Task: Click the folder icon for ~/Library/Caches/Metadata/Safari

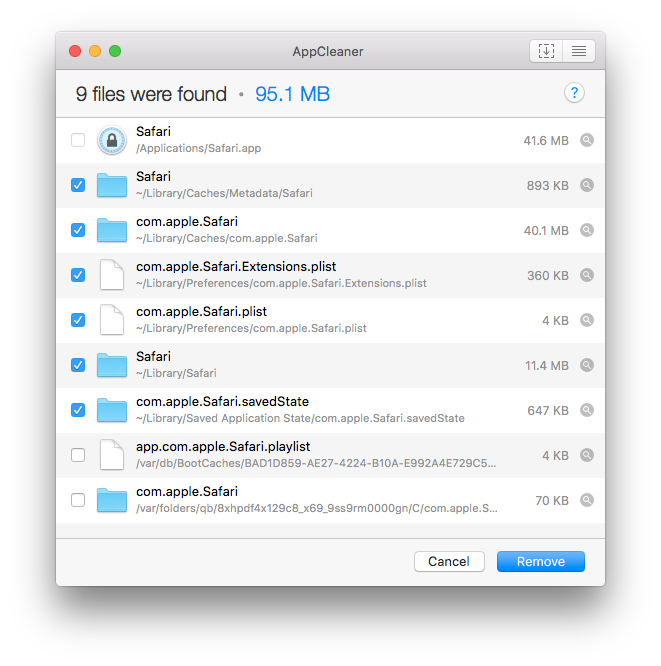Action: pyautogui.click(x=112, y=185)
